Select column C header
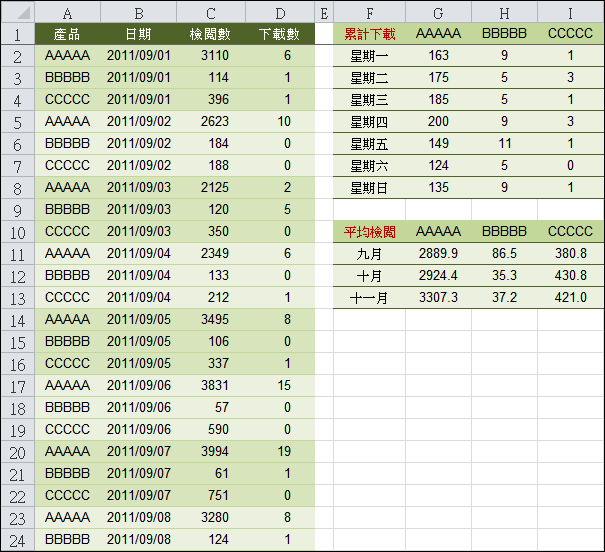Image resolution: width=605 pixels, height=552 pixels. pos(211,12)
